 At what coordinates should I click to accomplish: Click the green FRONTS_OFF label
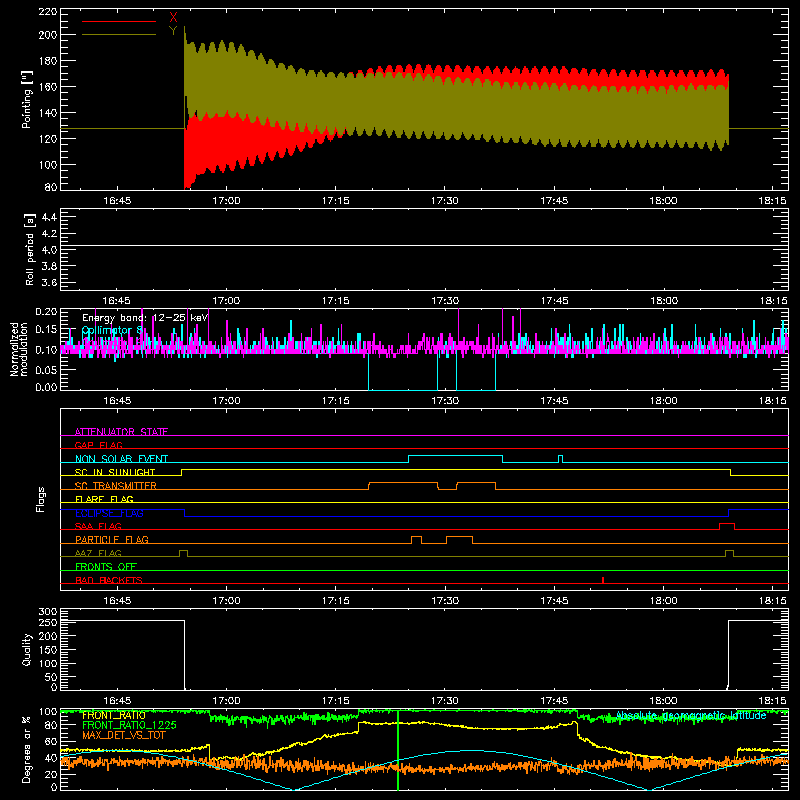(x=106, y=567)
